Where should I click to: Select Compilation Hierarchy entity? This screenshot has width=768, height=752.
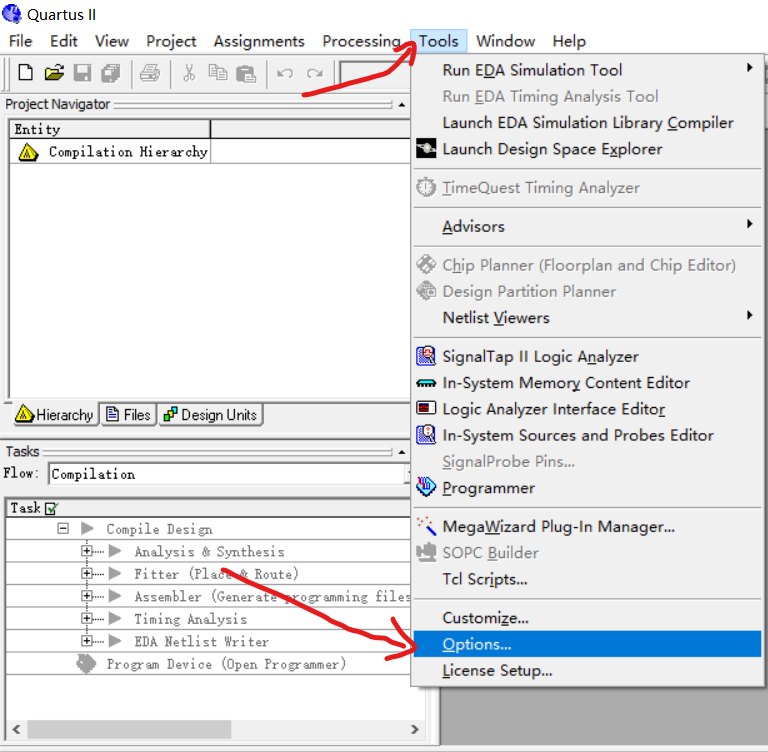click(127, 152)
